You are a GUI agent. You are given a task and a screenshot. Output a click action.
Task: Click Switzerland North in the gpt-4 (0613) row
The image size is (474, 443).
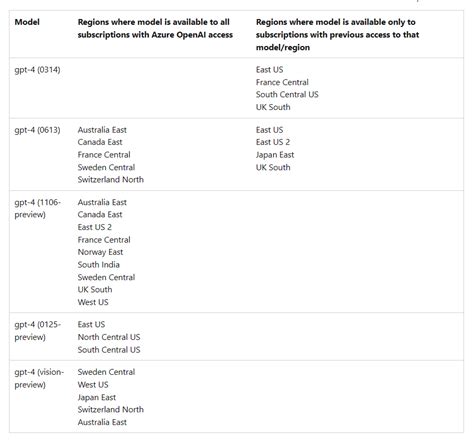point(111,180)
